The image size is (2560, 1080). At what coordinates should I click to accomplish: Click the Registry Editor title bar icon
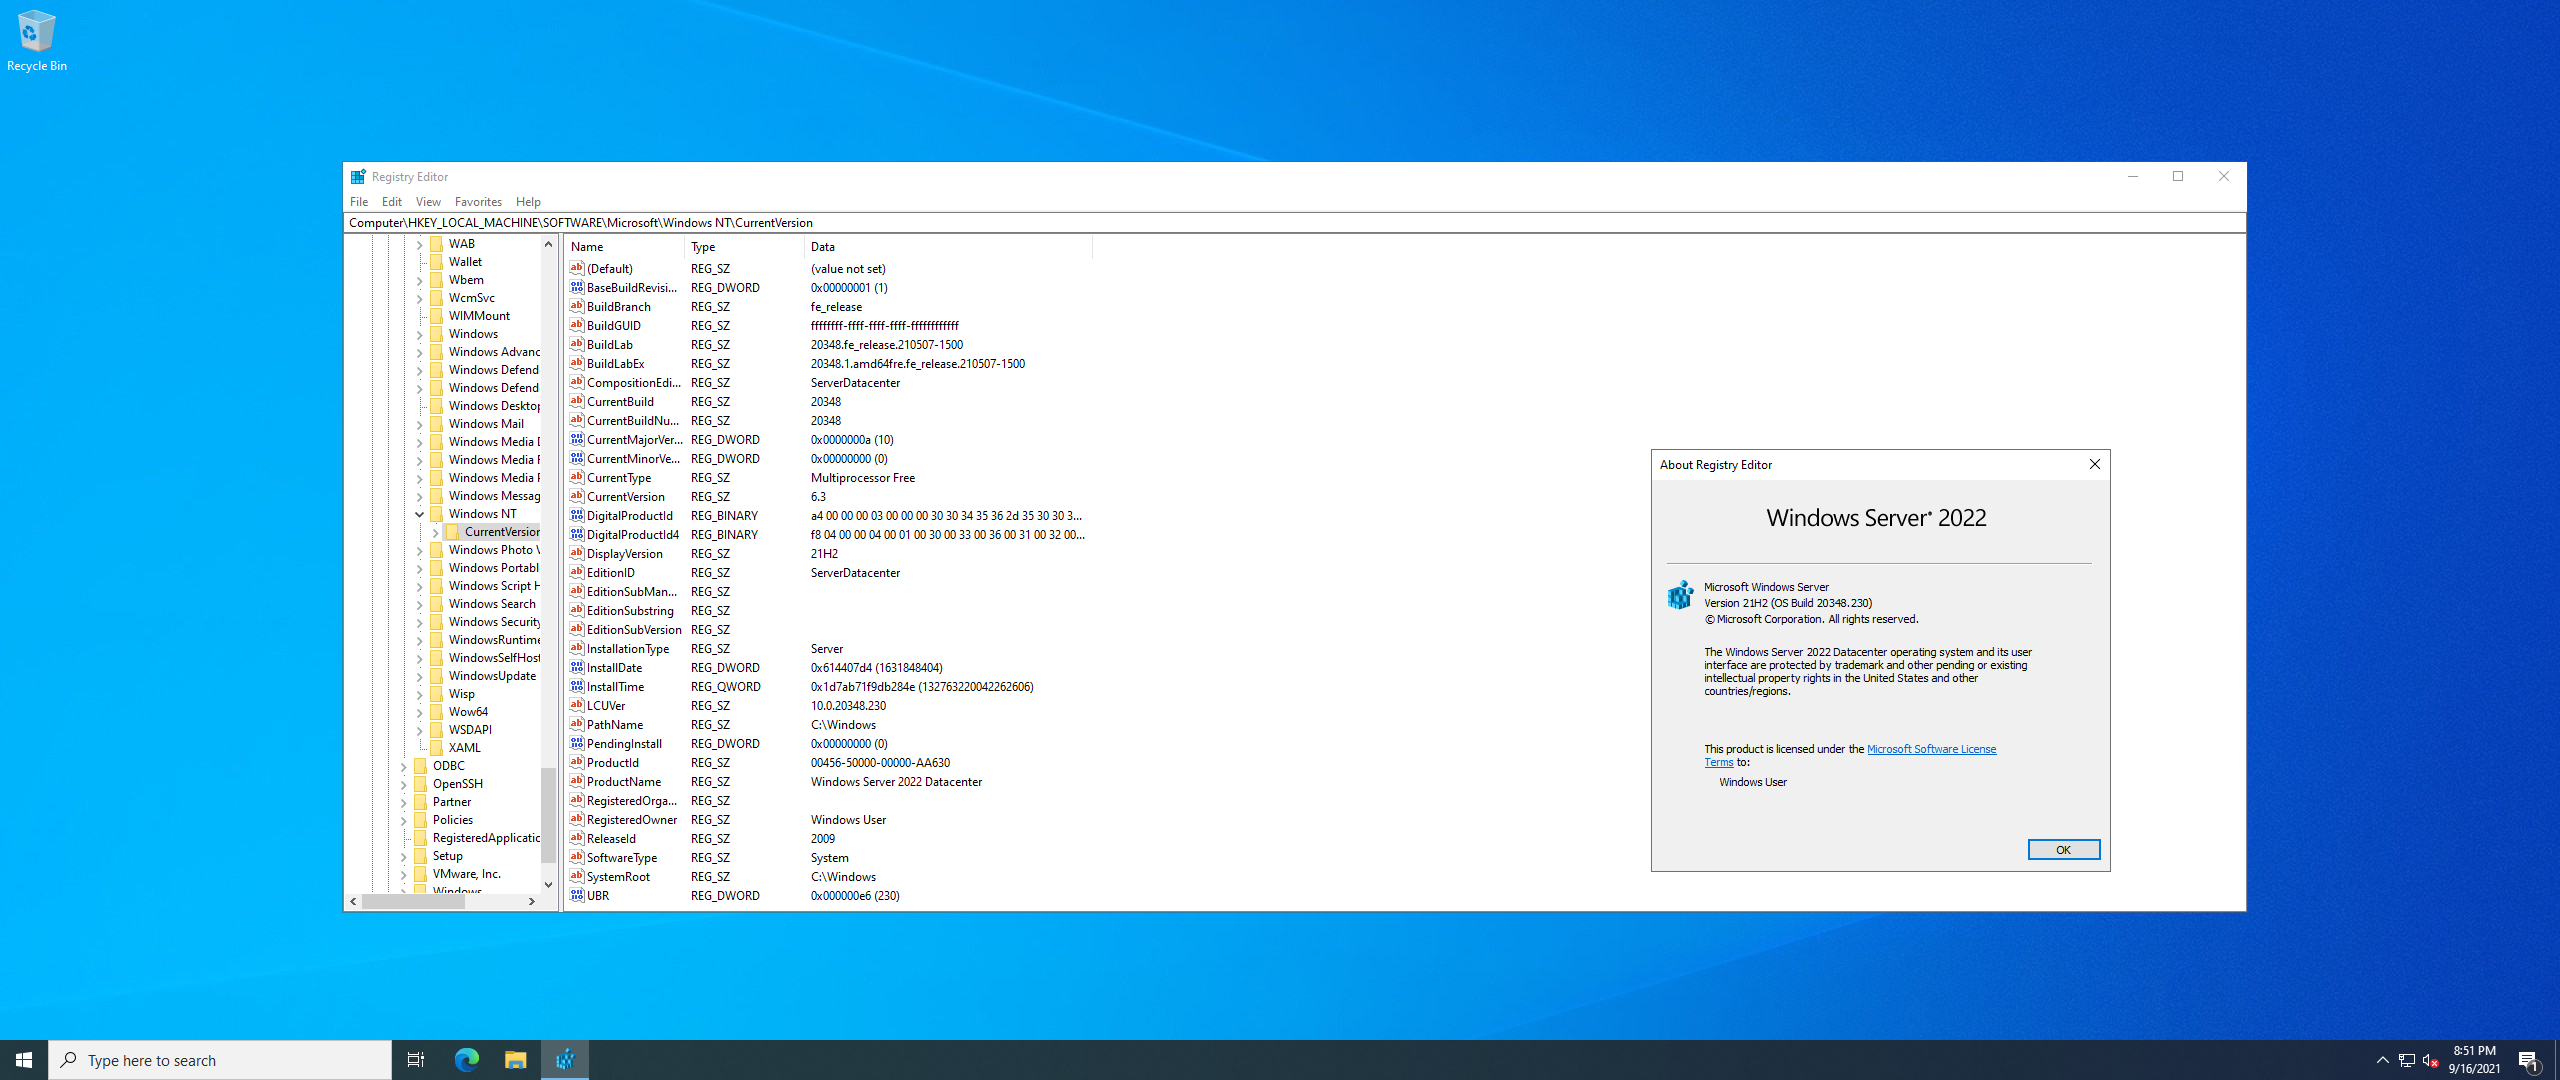click(x=358, y=177)
